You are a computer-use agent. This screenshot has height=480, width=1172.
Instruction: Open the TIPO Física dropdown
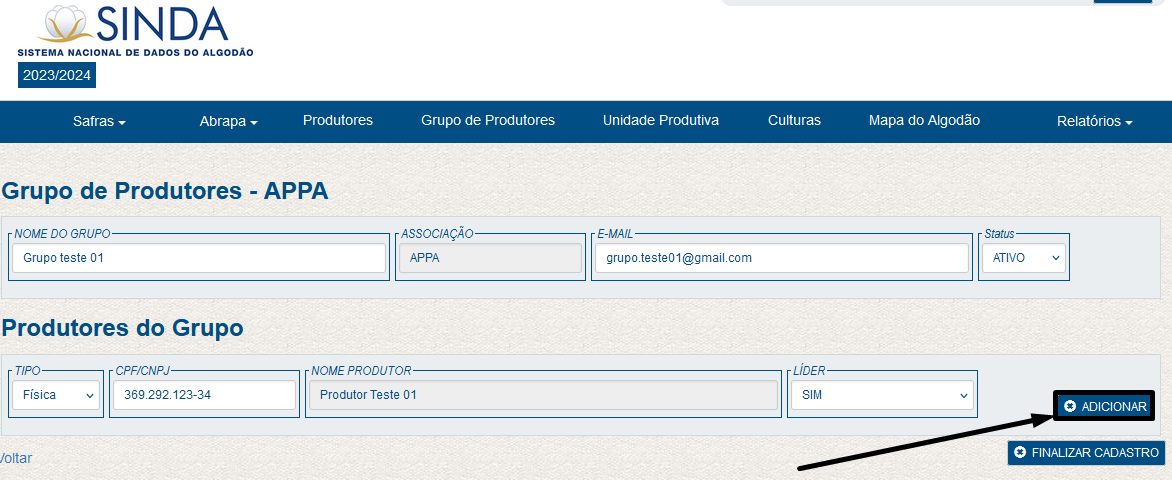[56, 395]
